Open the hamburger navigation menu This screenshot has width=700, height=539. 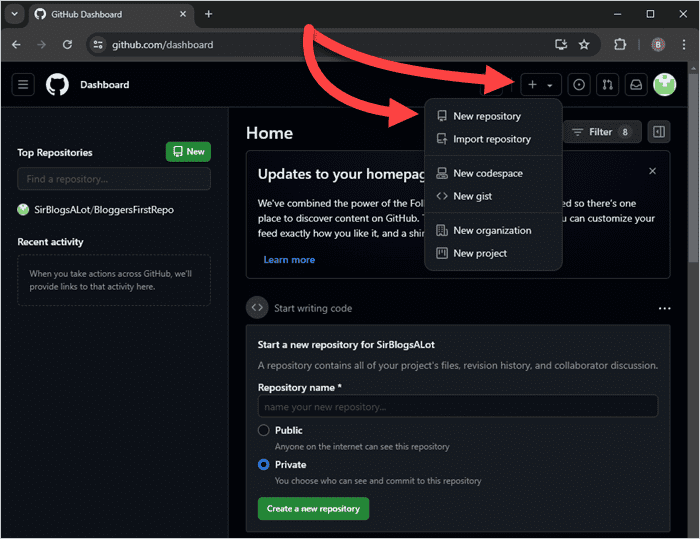pyautogui.click(x=23, y=84)
